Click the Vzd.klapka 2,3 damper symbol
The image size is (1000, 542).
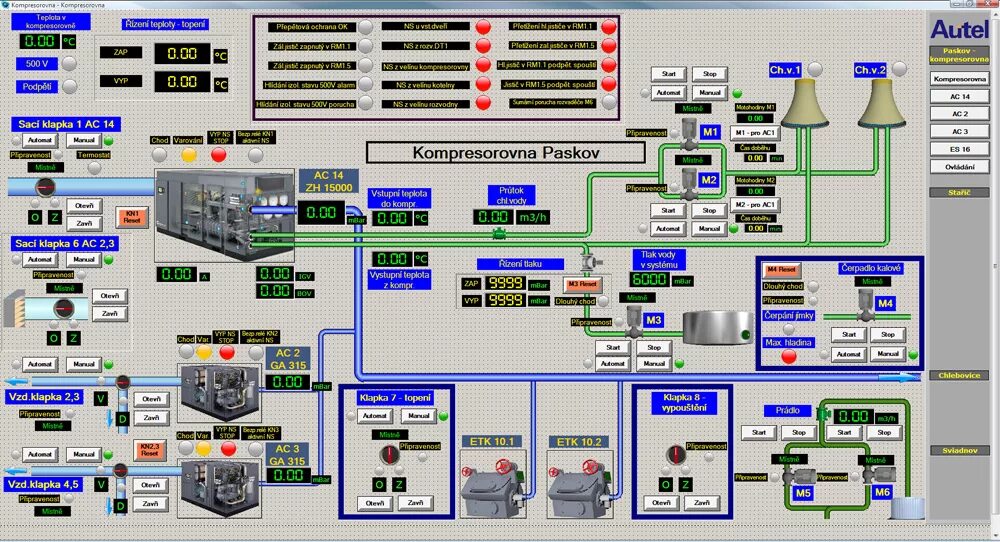tap(122, 382)
